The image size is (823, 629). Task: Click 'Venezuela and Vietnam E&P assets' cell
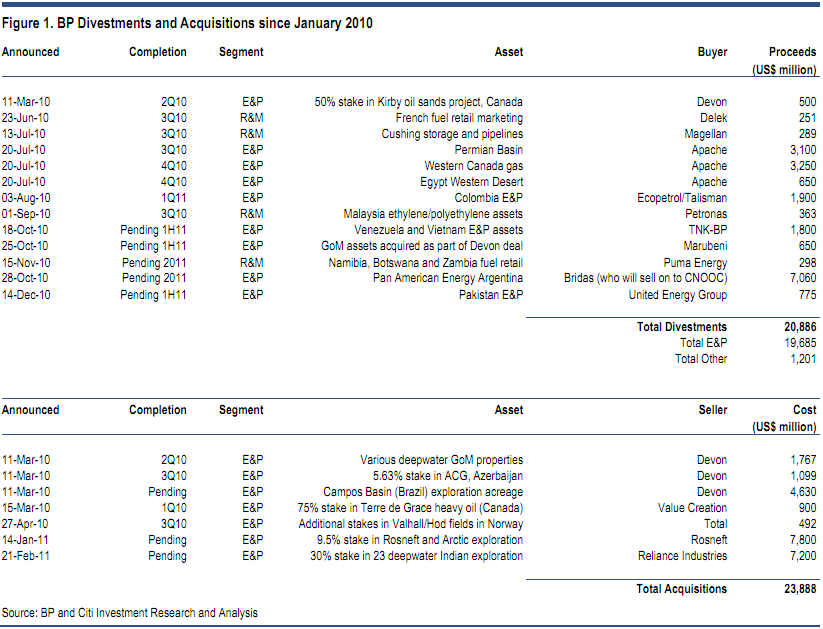(438, 230)
